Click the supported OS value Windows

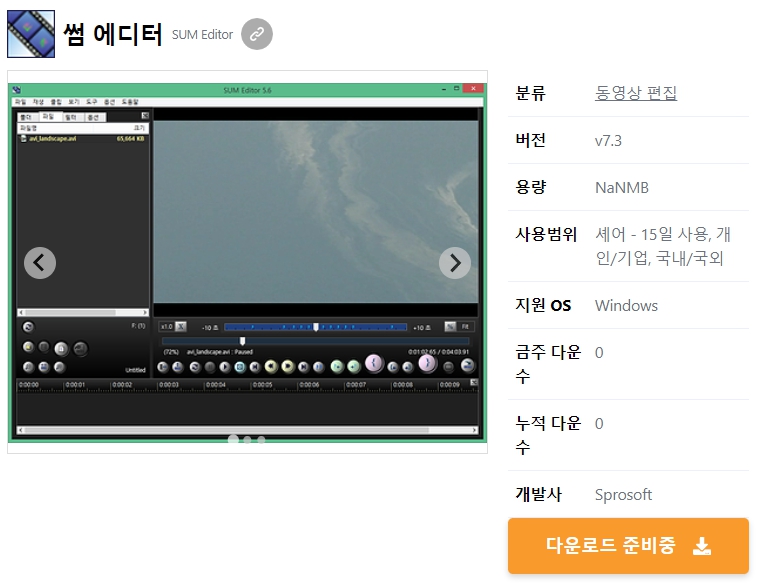[x=626, y=305]
